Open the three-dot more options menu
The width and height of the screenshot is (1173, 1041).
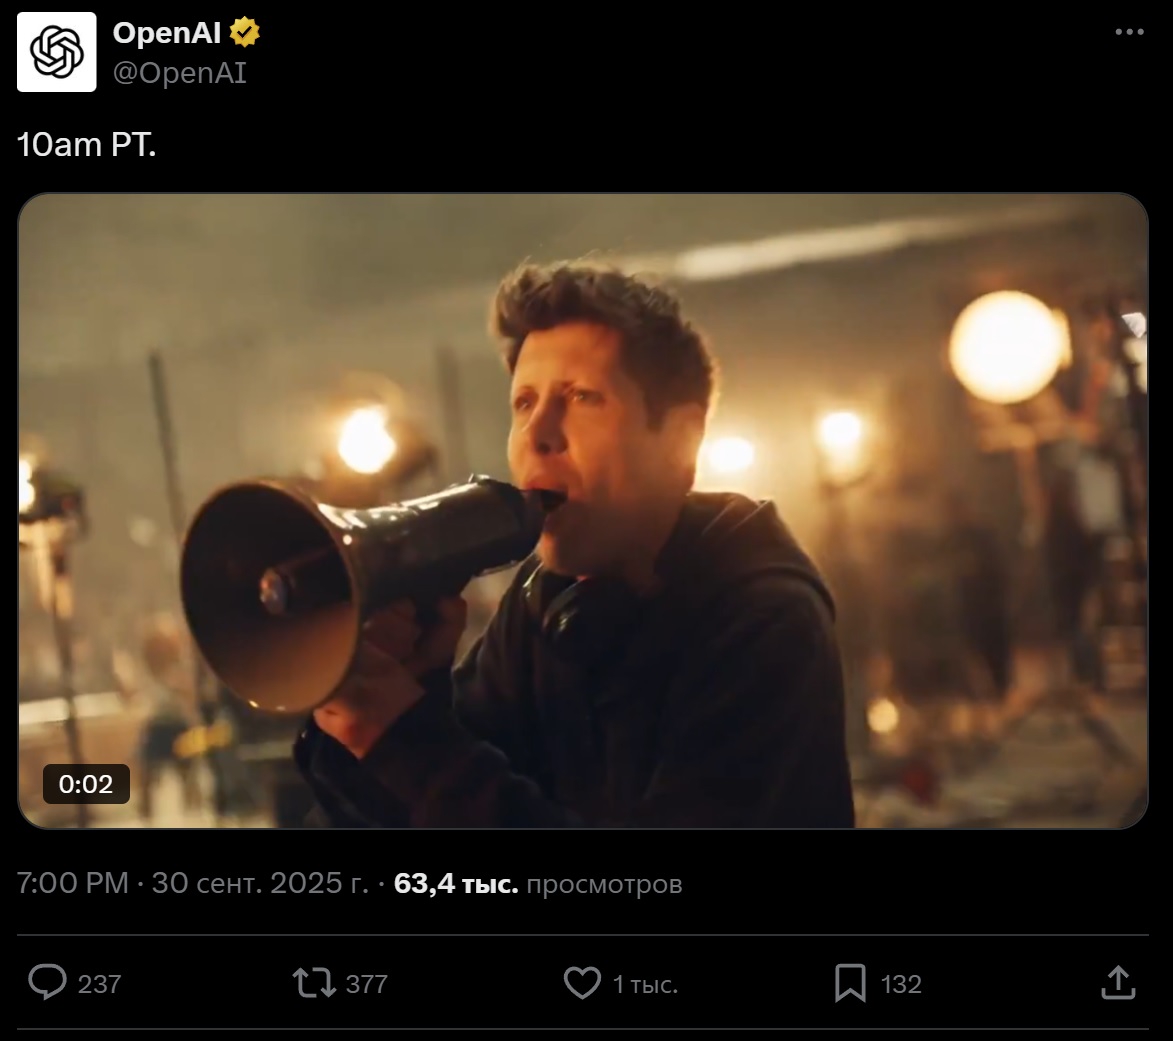(1129, 33)
